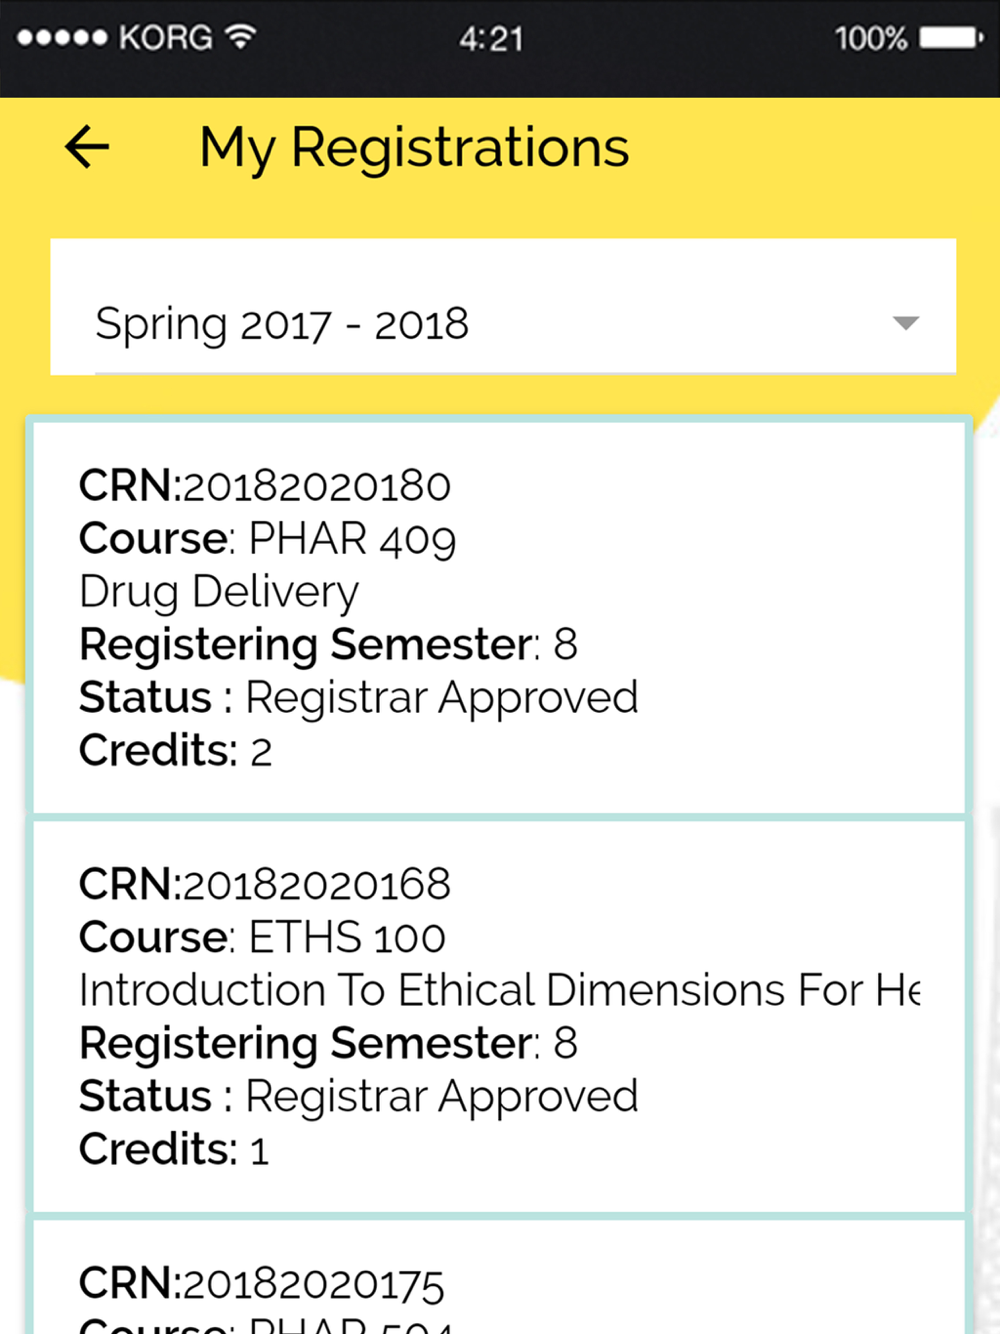The height and width of the screenshot is (1334, 1000).
Task: Click the Wi-Fi icon in status bar
Action: (x=240, y=38)
